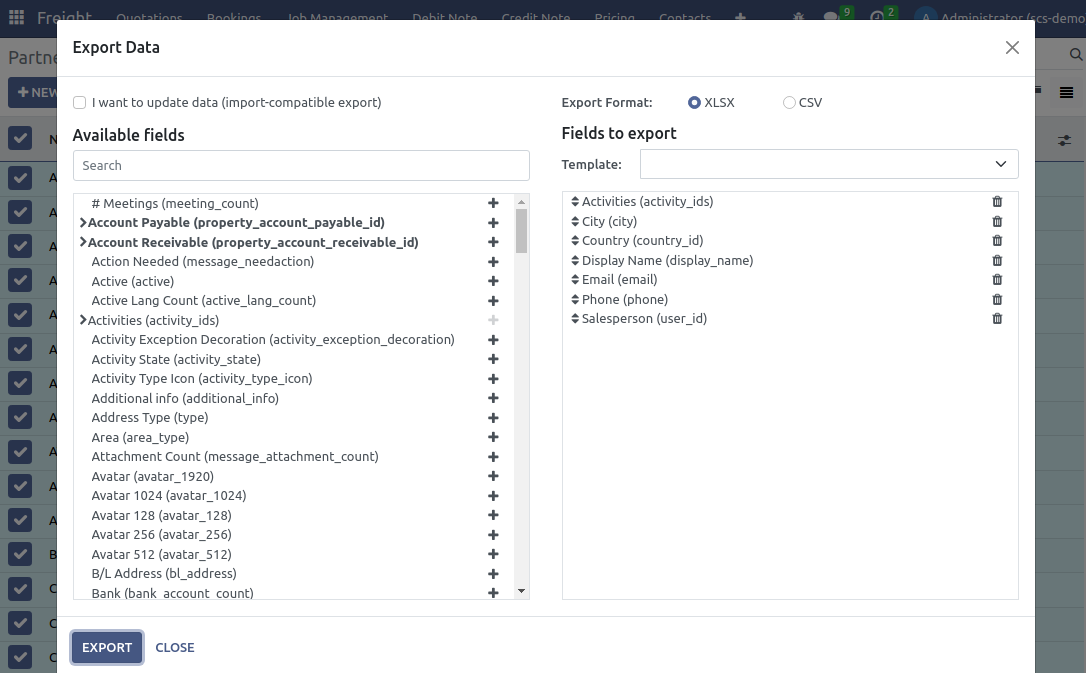Click the Export button
Screen dimensions: 1086x673
106,647
